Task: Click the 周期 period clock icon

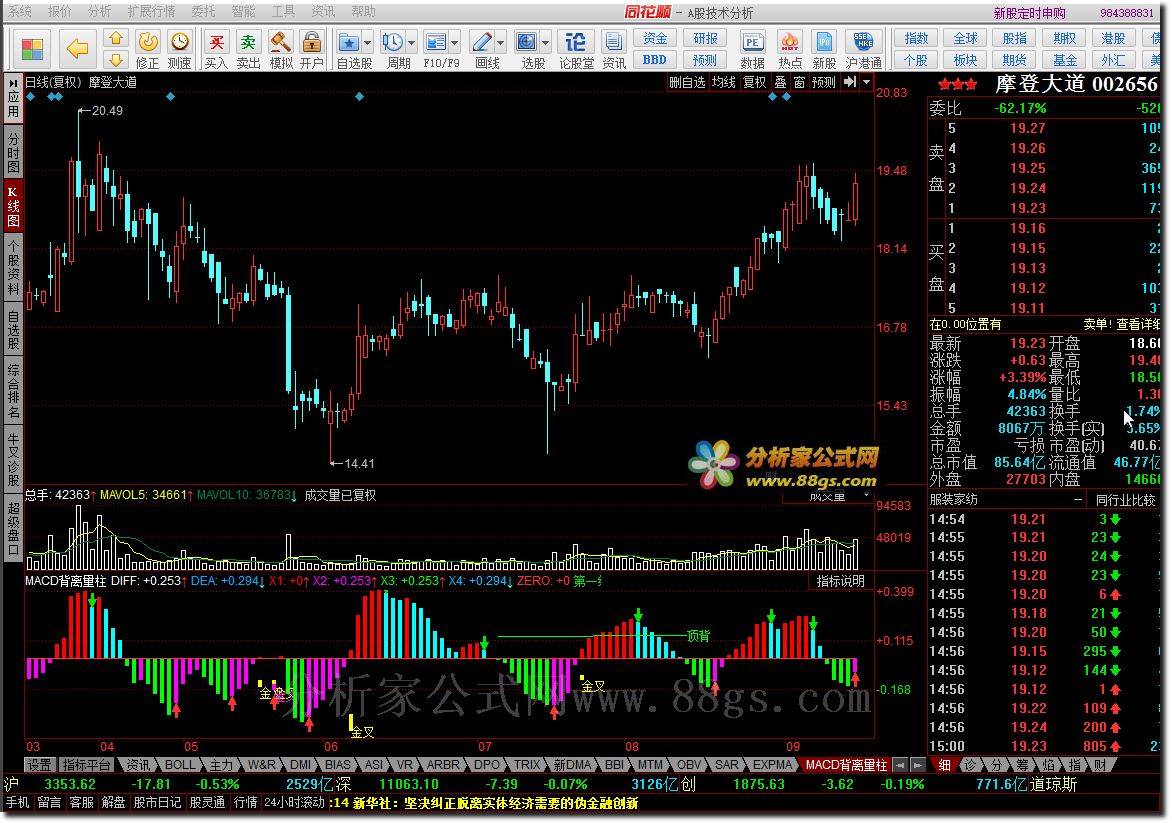Action: tap(392, 43)
